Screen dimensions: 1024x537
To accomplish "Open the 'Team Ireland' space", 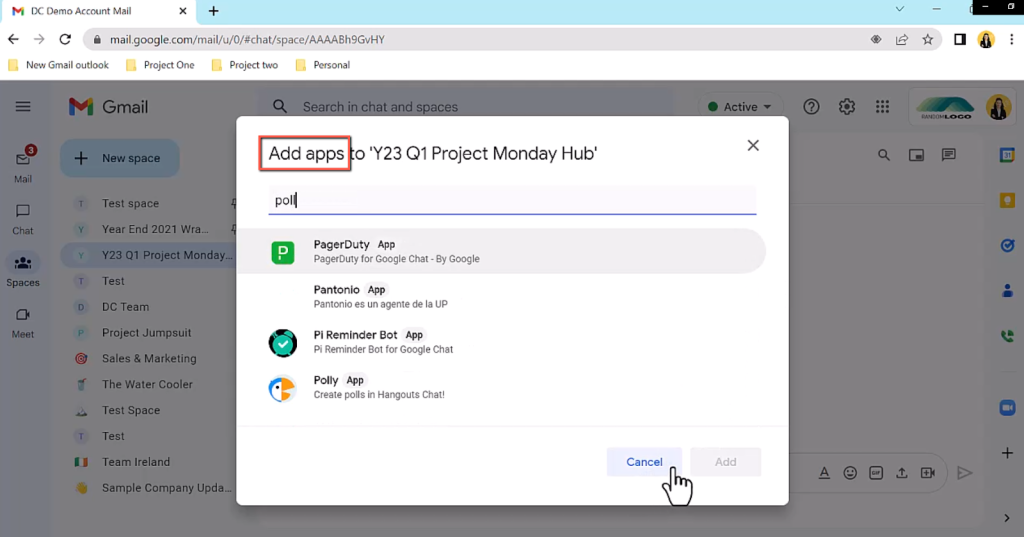I will click(x=135, y=462).
